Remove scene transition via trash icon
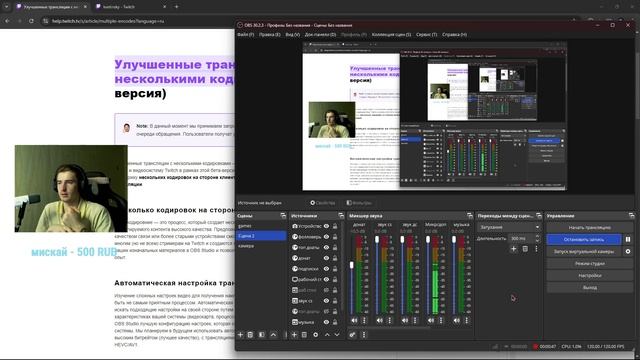The image size is (640, 360). point(525,249)
